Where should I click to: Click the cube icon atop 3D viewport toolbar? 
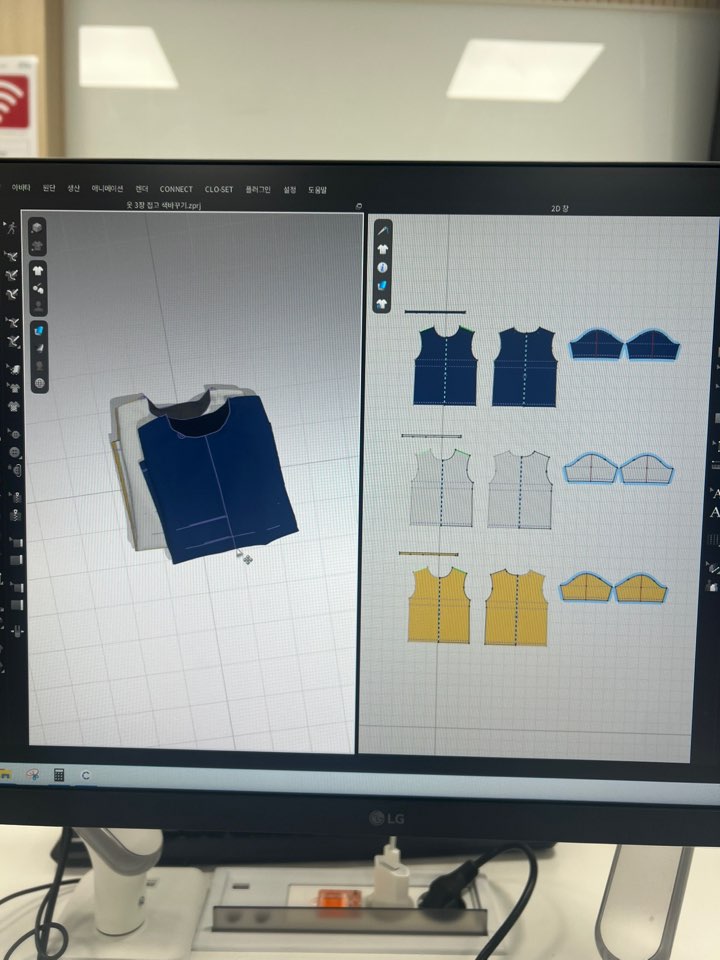pyautogui.click(x=37, y=228)
